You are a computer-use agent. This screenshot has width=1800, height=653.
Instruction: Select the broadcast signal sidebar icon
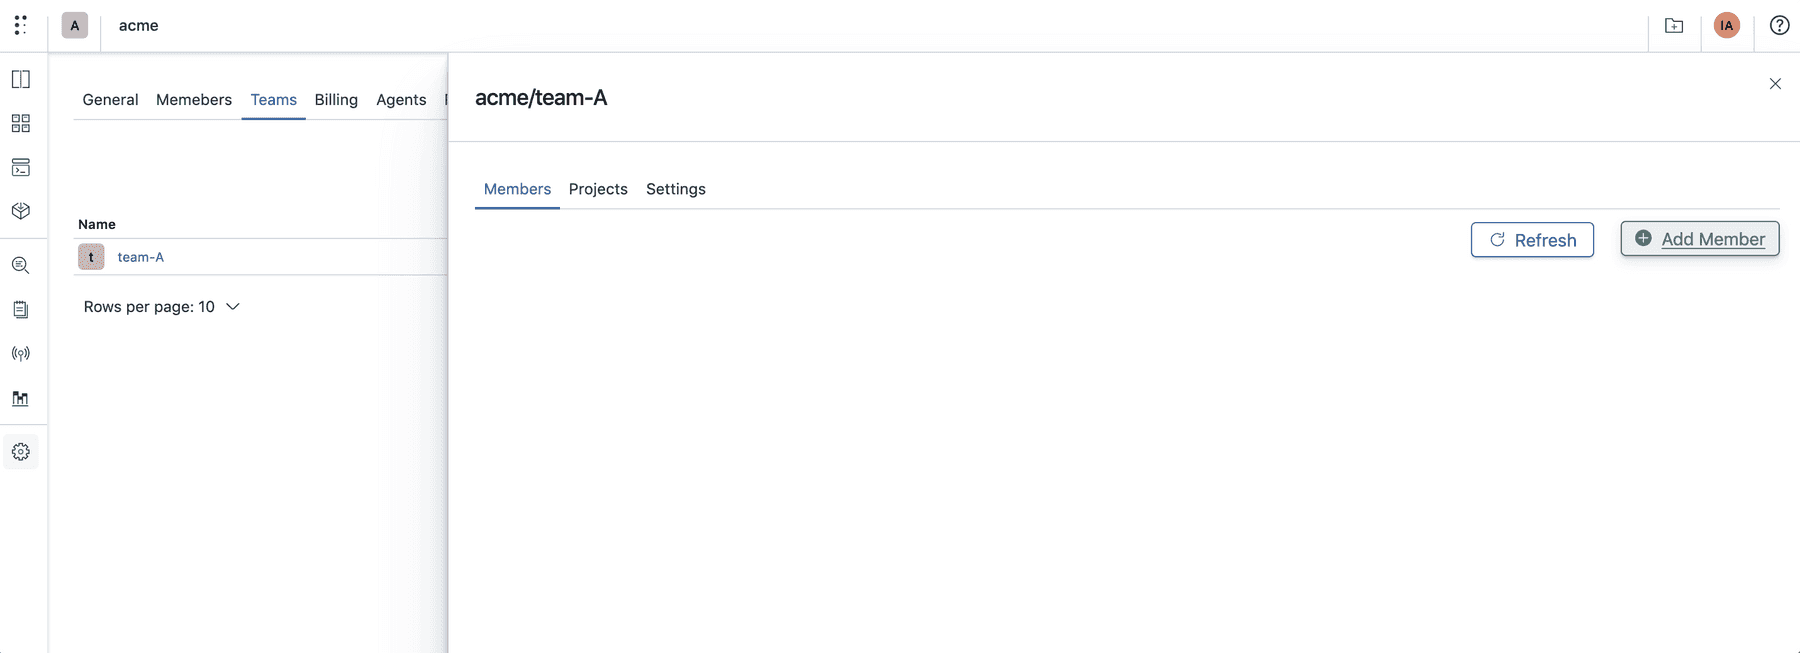(x=20, y=353)
